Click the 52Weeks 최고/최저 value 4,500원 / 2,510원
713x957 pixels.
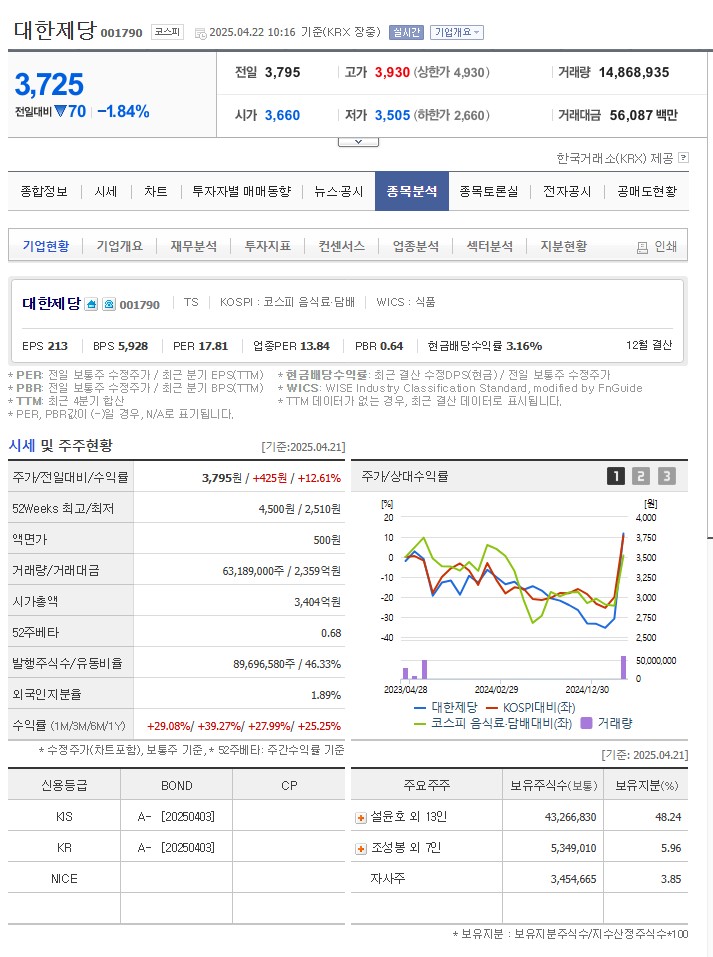point(299,510)
